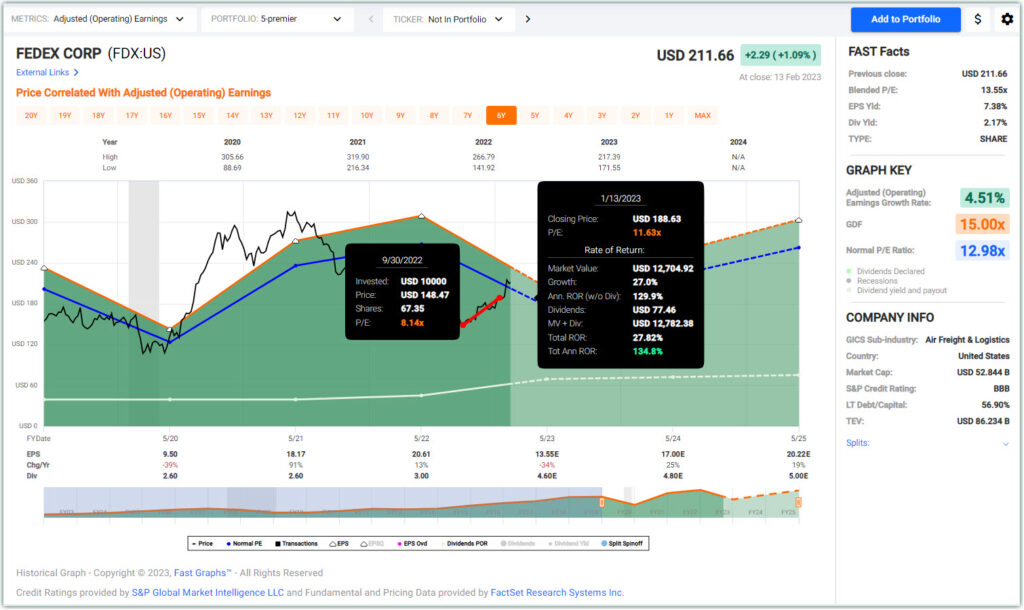Open the settings gear icon
This screenshot has height=610, width=1024.
1006,19
